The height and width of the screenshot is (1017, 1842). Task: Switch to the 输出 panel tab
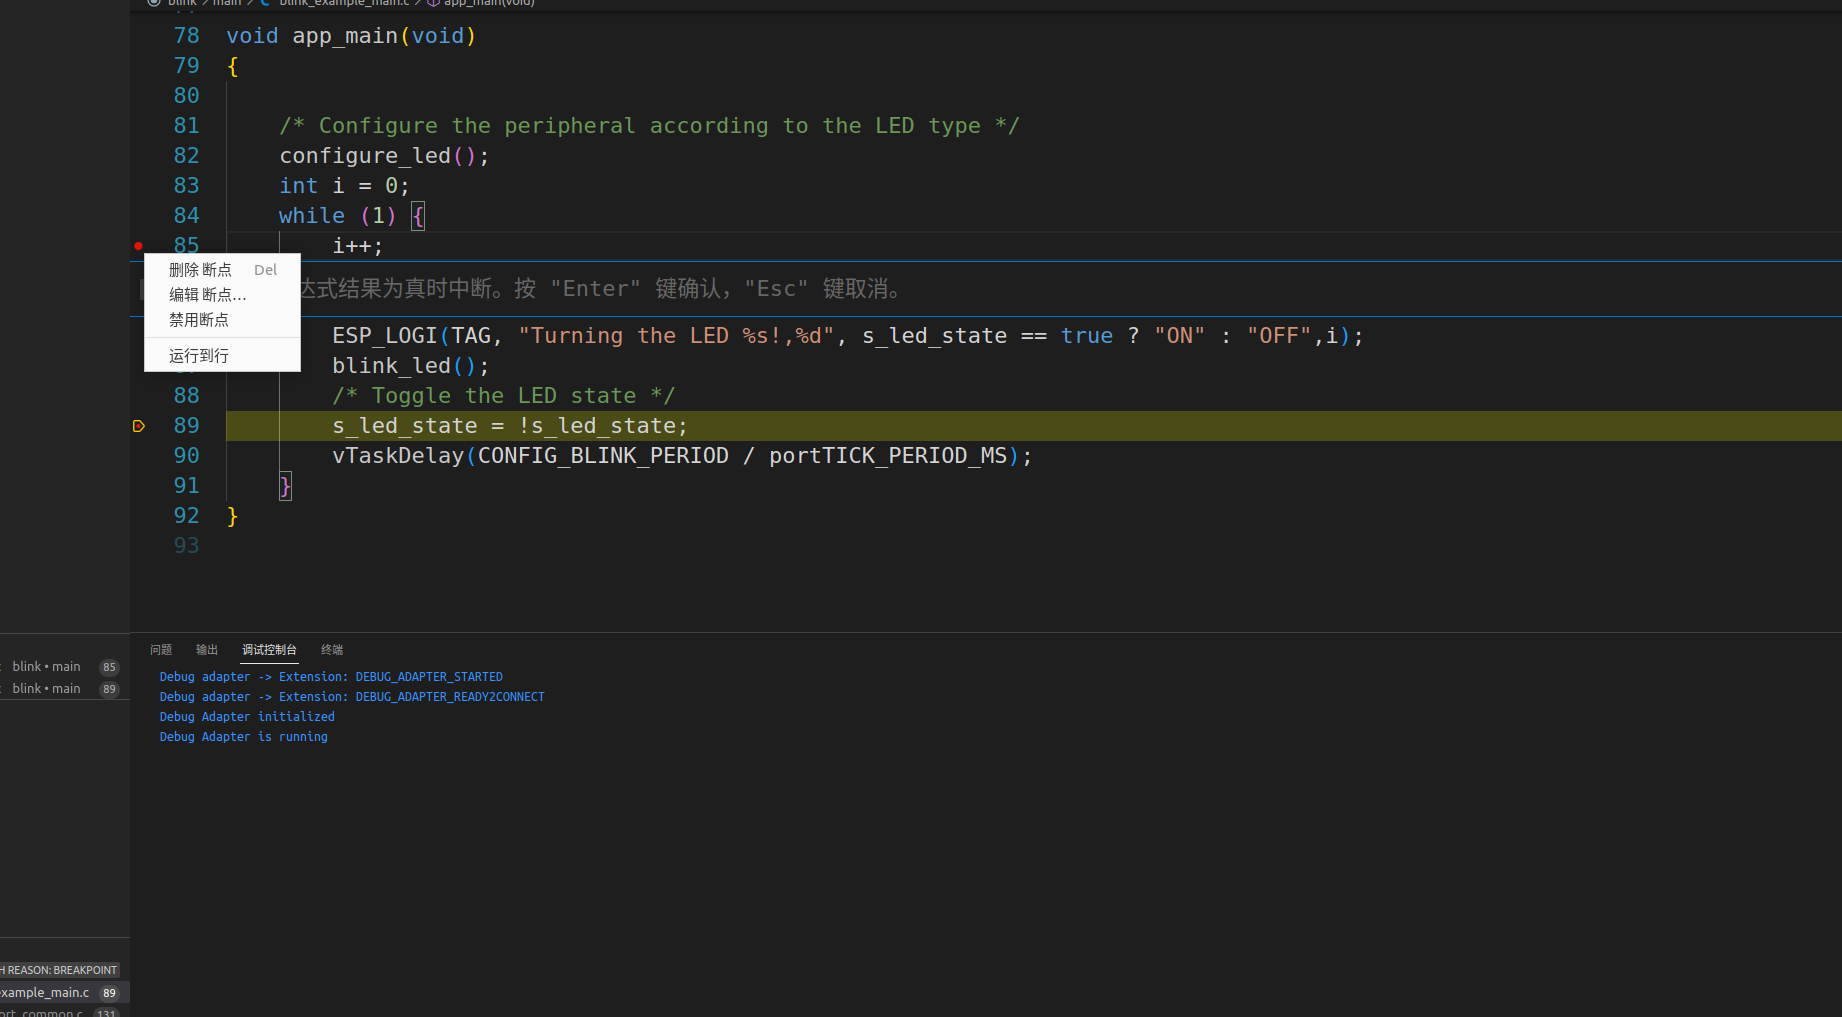207,650
